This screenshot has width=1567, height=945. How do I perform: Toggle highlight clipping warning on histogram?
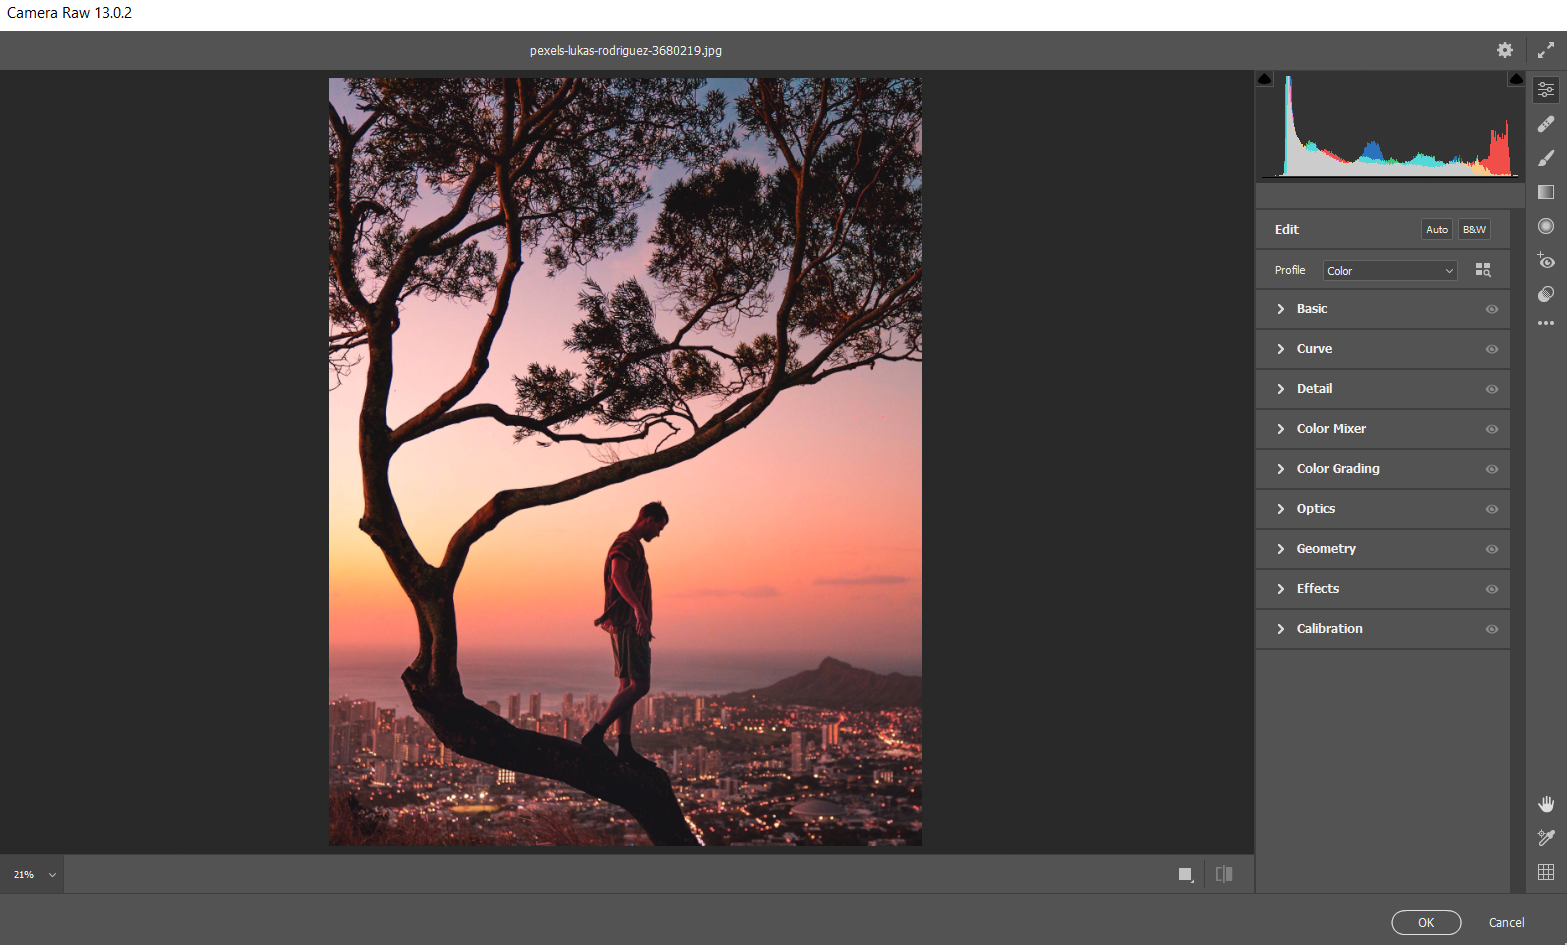coord(1515,78)
